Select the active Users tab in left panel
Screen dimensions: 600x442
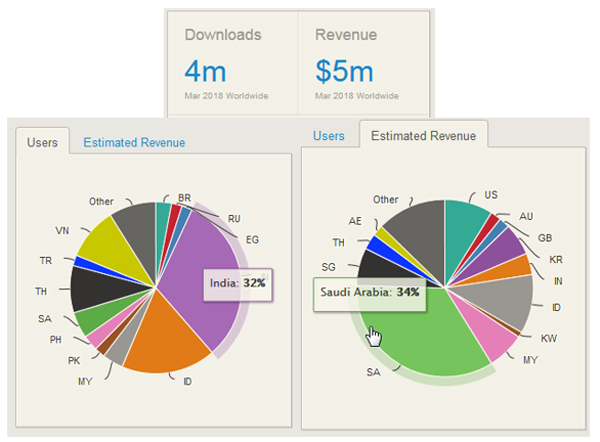point(42,143)
